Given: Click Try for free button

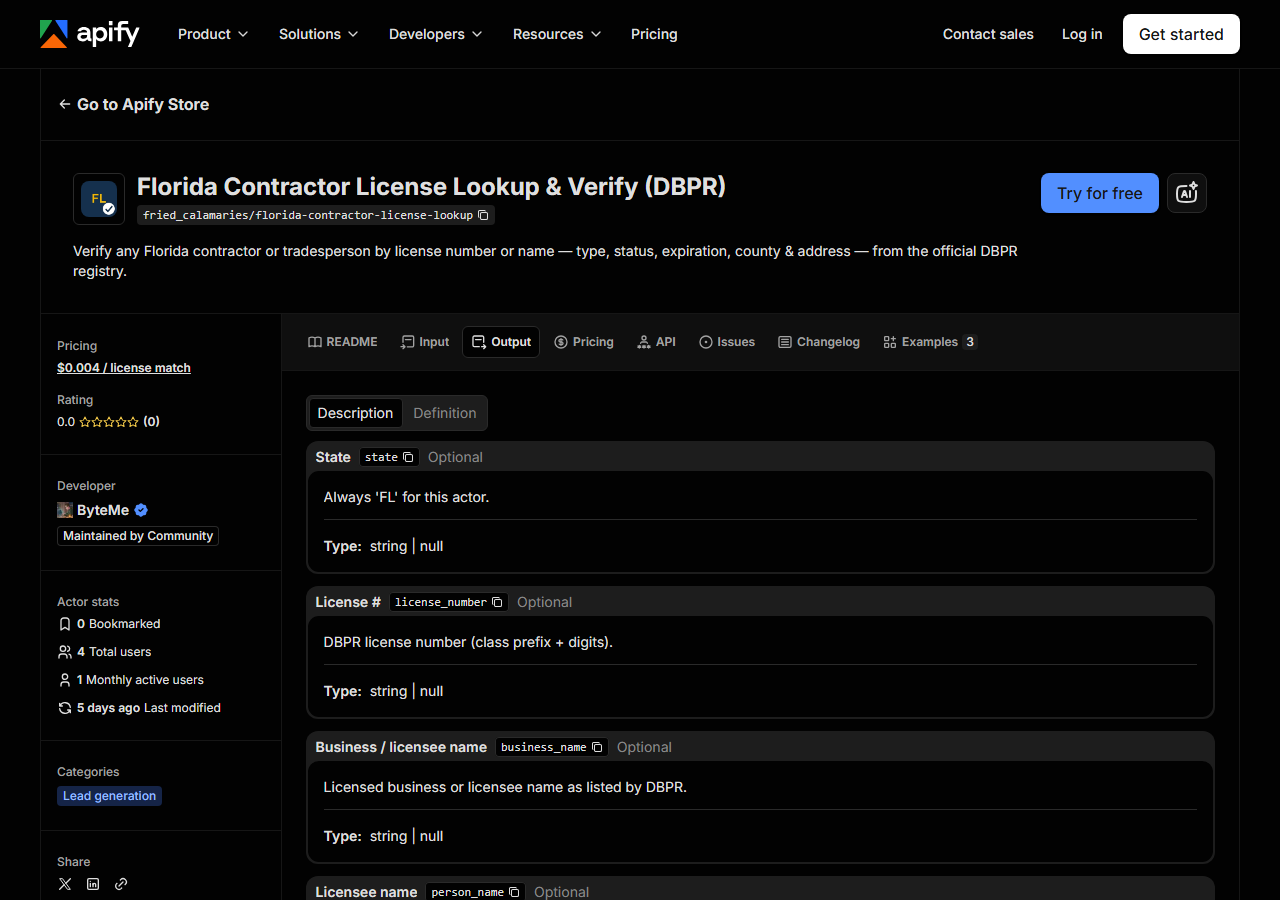Looking at the screenshot, I should click(1100, 193).
